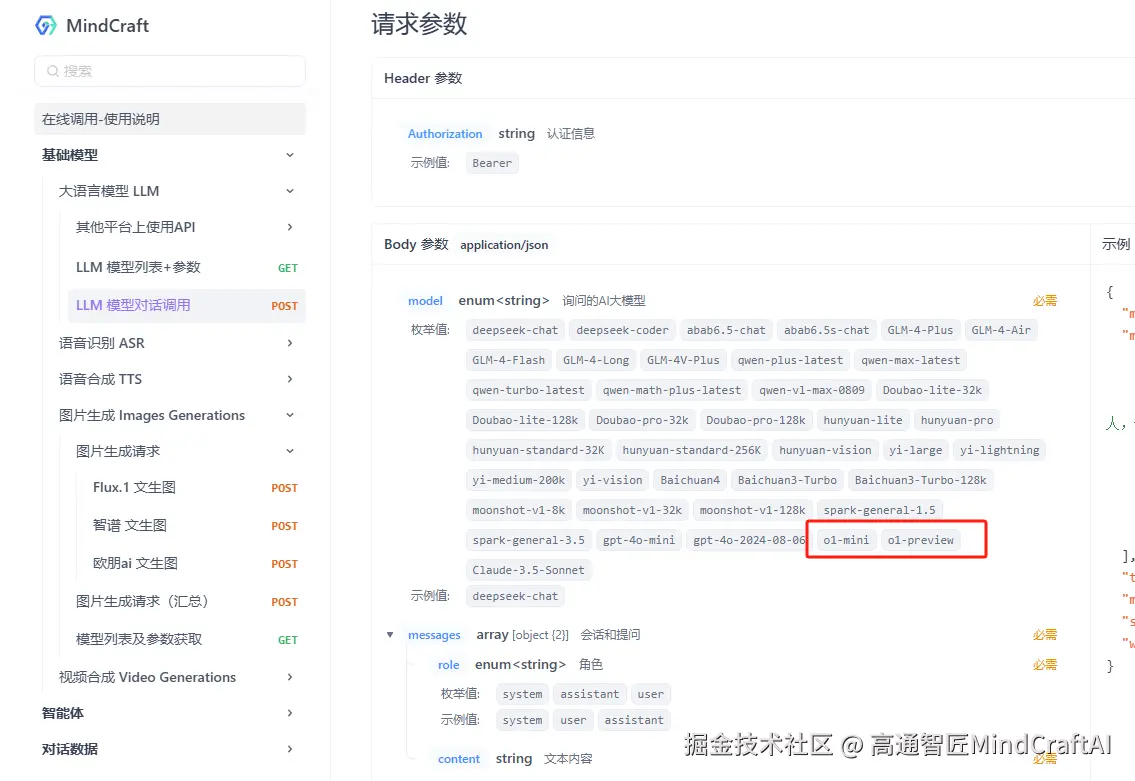Open 智谱 文生图 entry
Screen dimensions: 1135x781
click(x=195, y=525)
